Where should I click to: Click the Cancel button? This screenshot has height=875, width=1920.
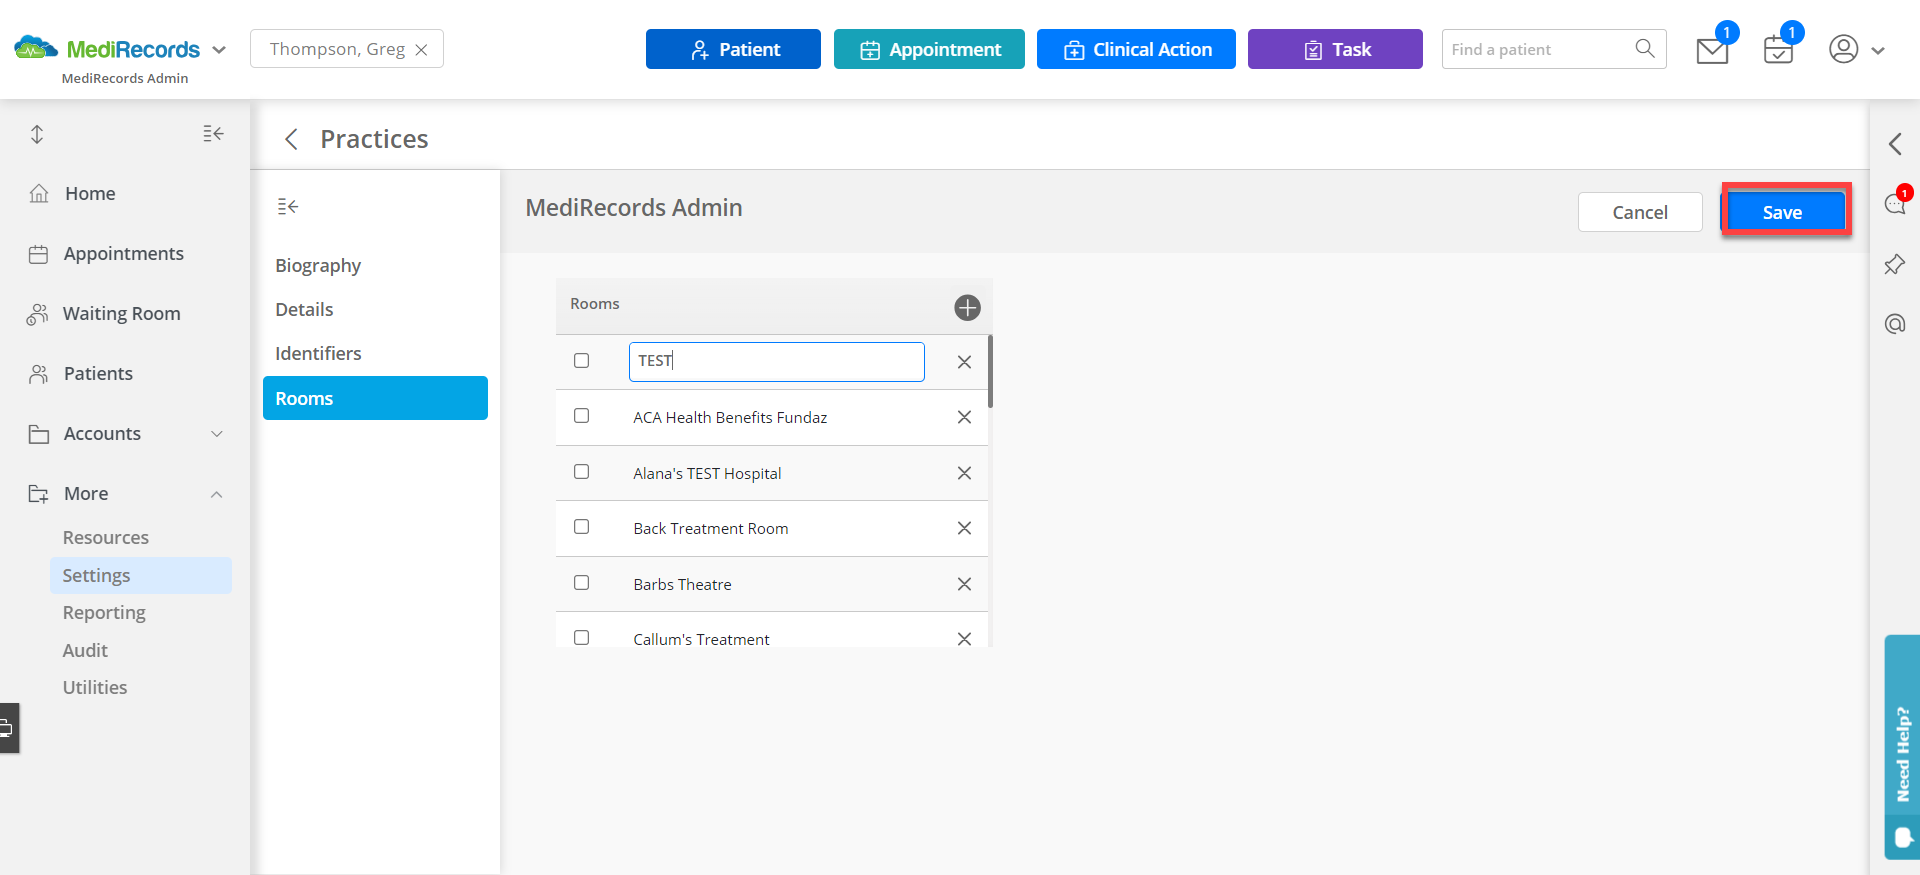[x=1640, y=212]
